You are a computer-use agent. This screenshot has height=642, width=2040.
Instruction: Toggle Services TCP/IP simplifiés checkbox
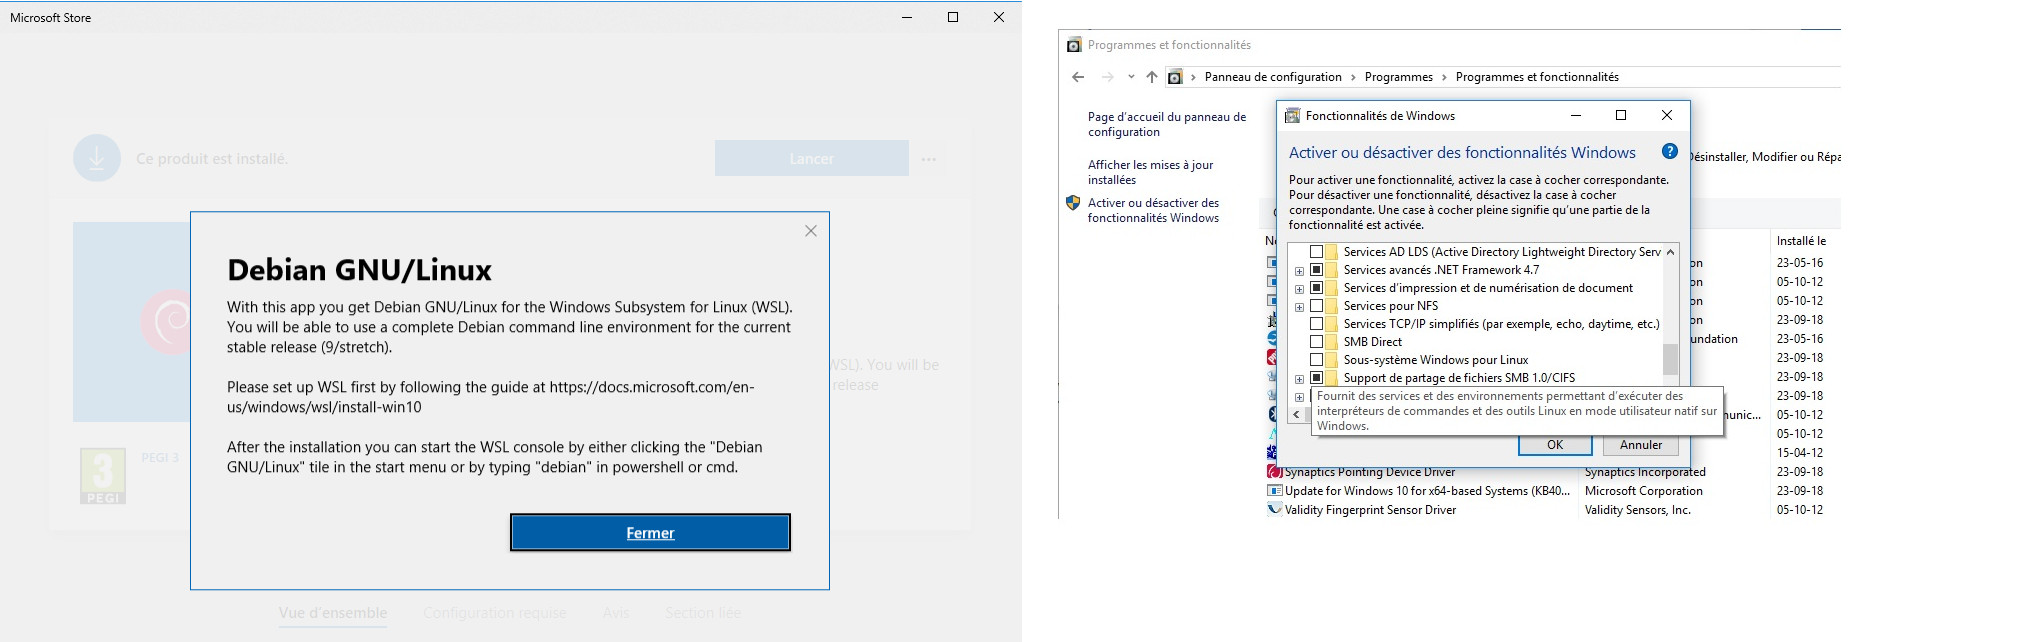[1316, 324]
